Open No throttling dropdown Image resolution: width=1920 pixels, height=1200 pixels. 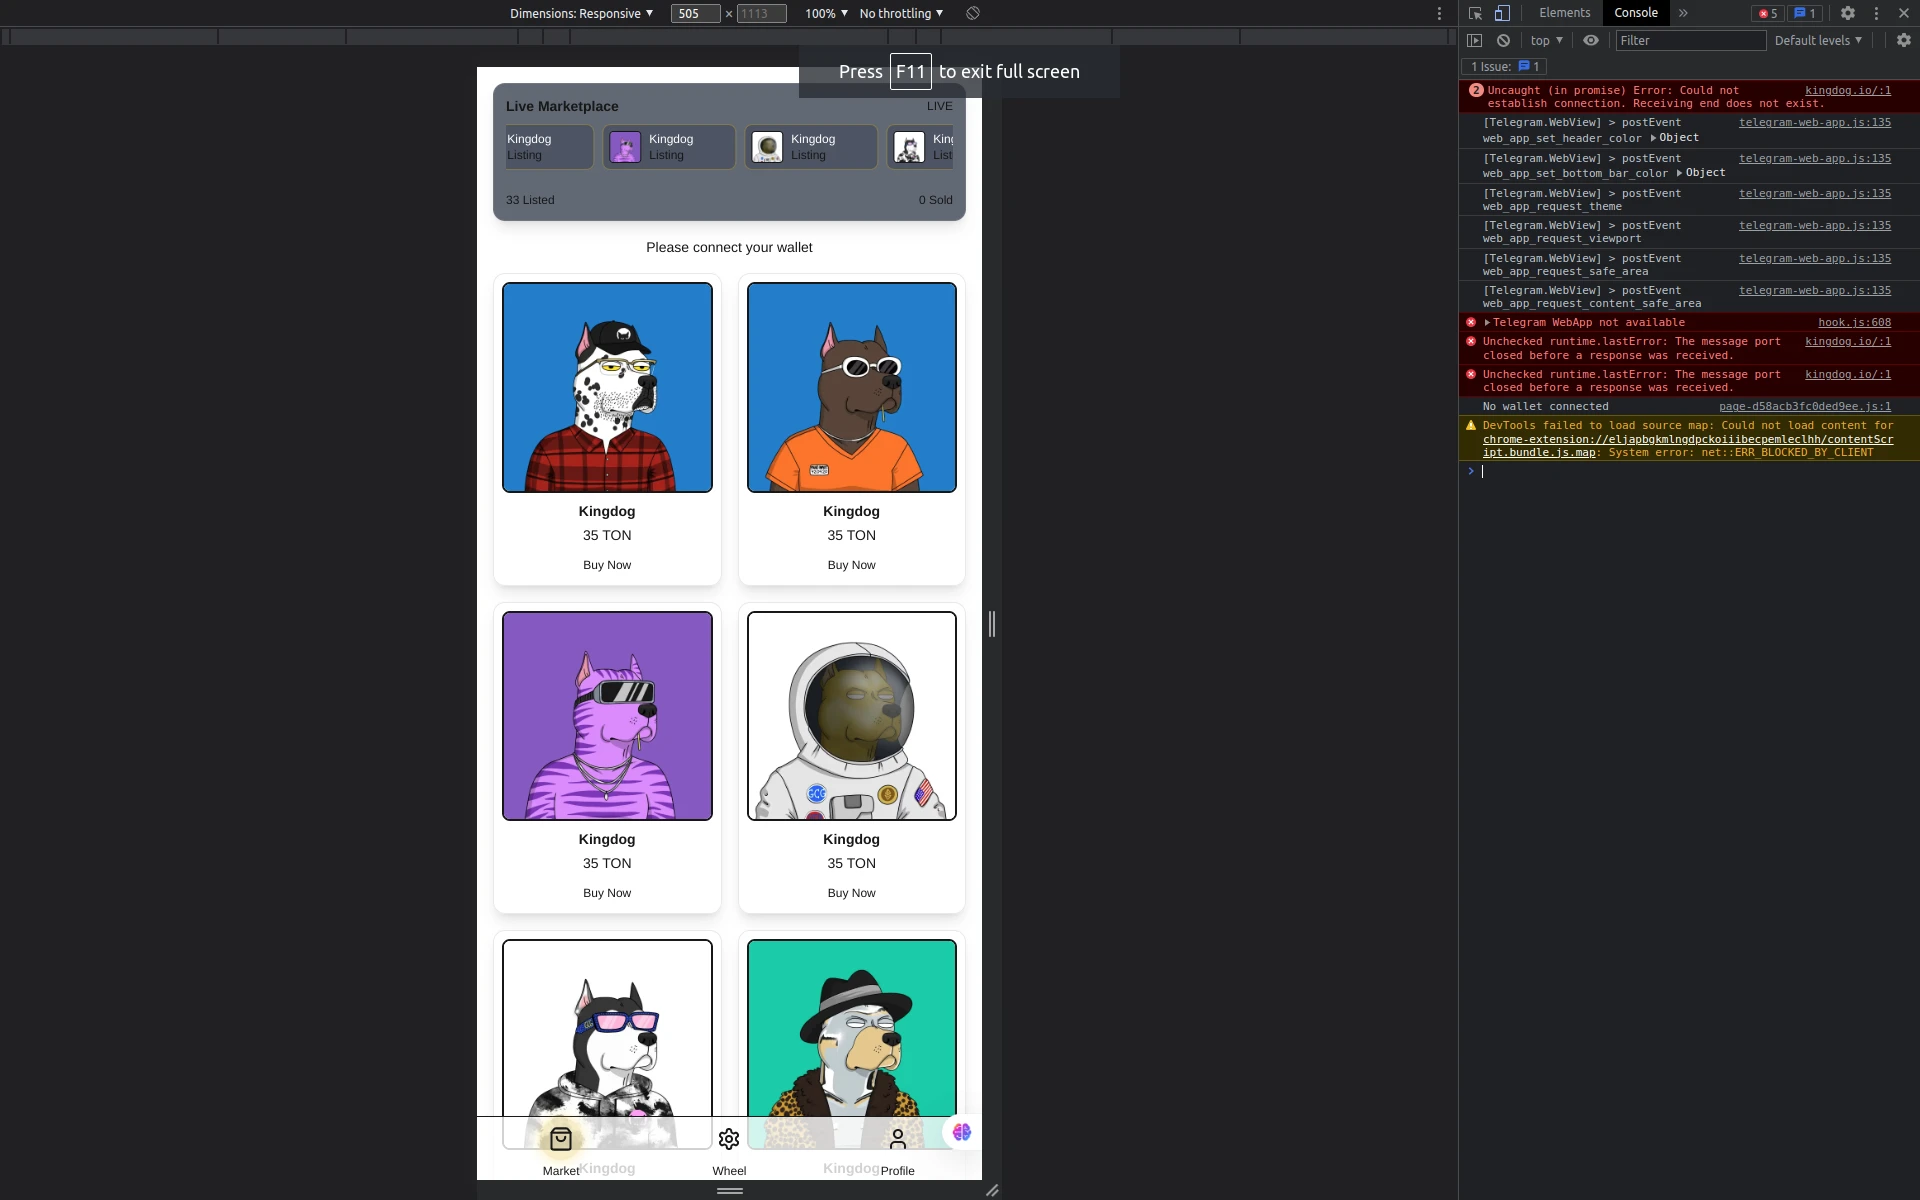coord(901,13)
